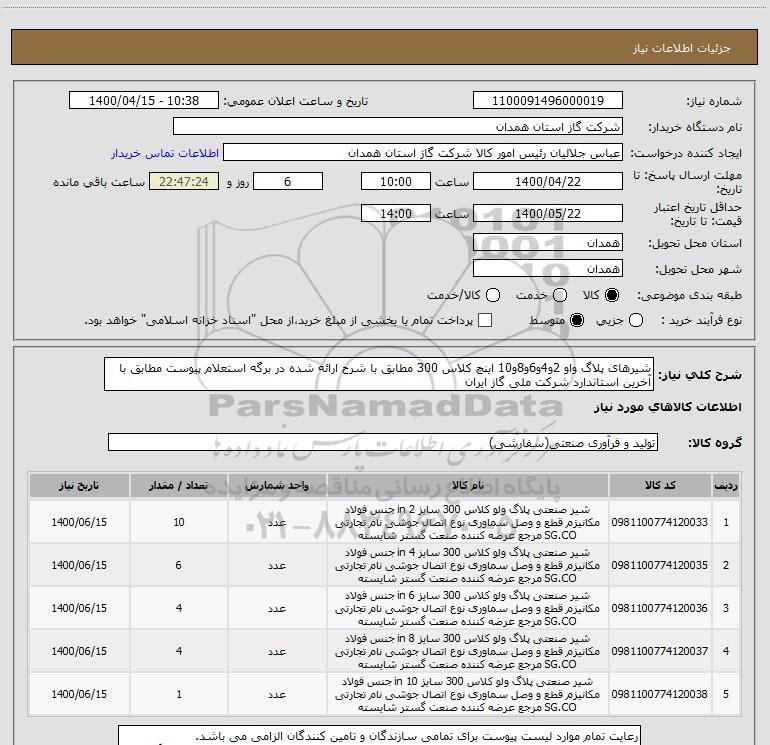Select the خدمت radio button
This screenshot has width=770, height=745.
[560, 295]
